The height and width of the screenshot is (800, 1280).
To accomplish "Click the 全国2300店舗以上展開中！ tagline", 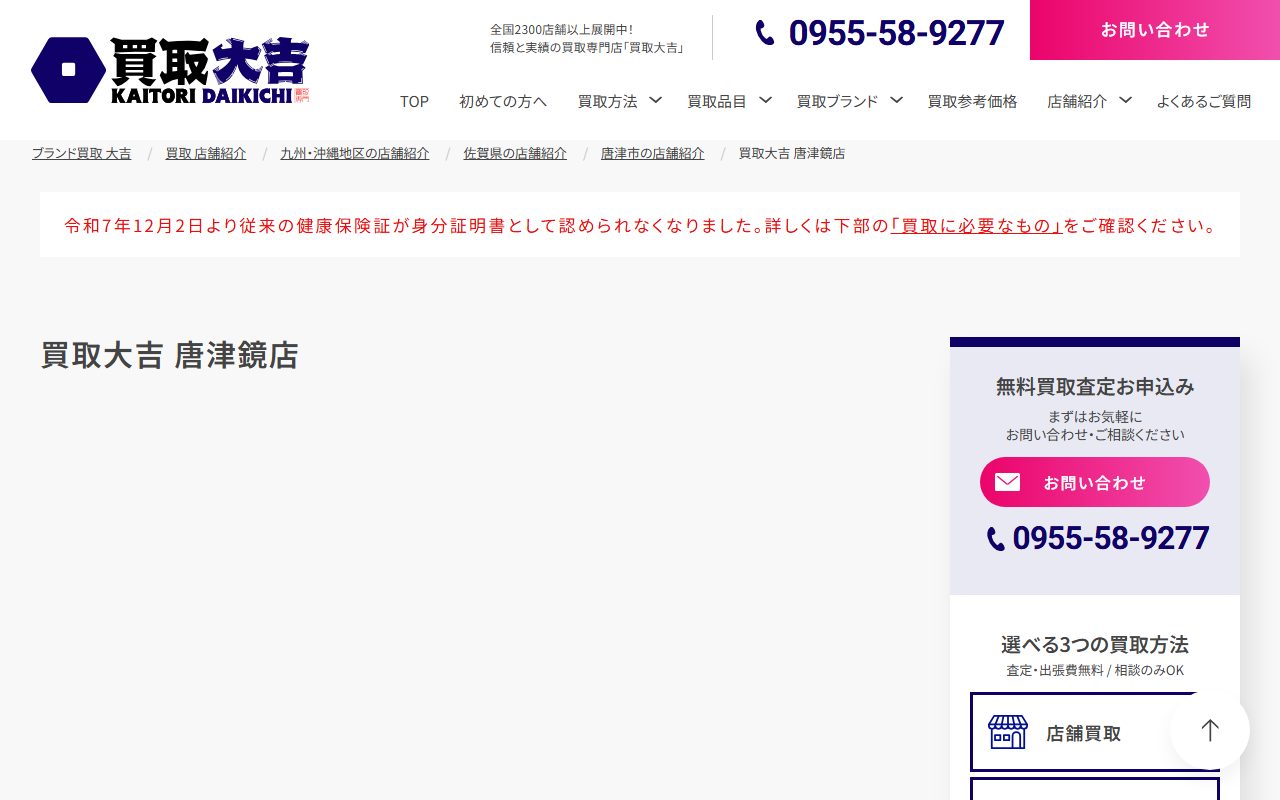I will click(x=562, y=29).
